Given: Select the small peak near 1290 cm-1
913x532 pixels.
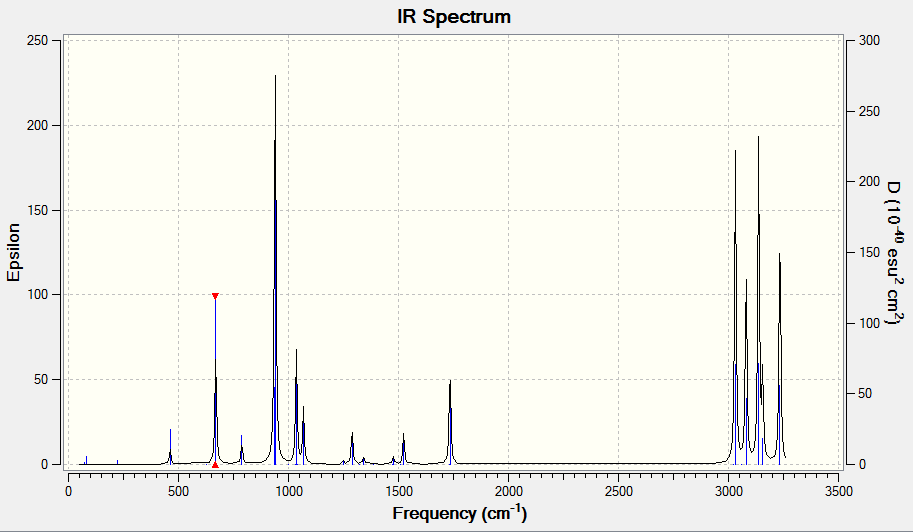Looking at the screenshot, I should 352,449.
